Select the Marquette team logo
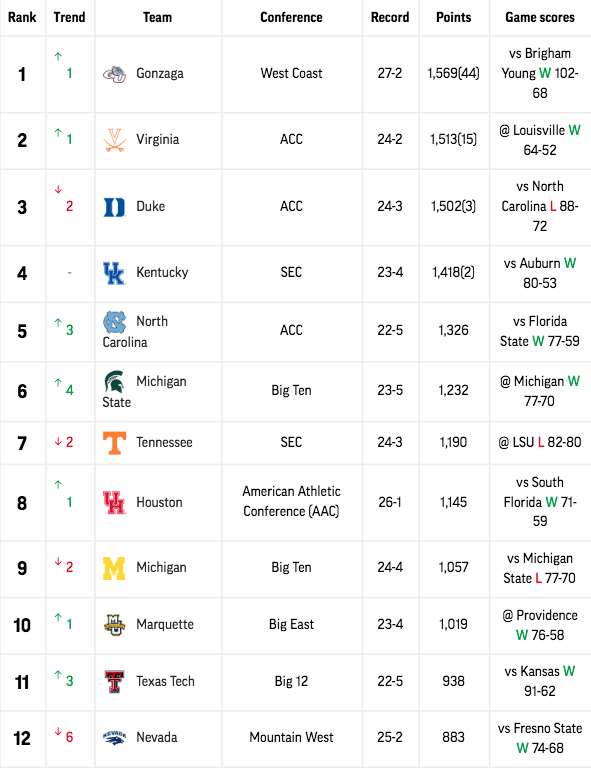 tap(114, 625)
